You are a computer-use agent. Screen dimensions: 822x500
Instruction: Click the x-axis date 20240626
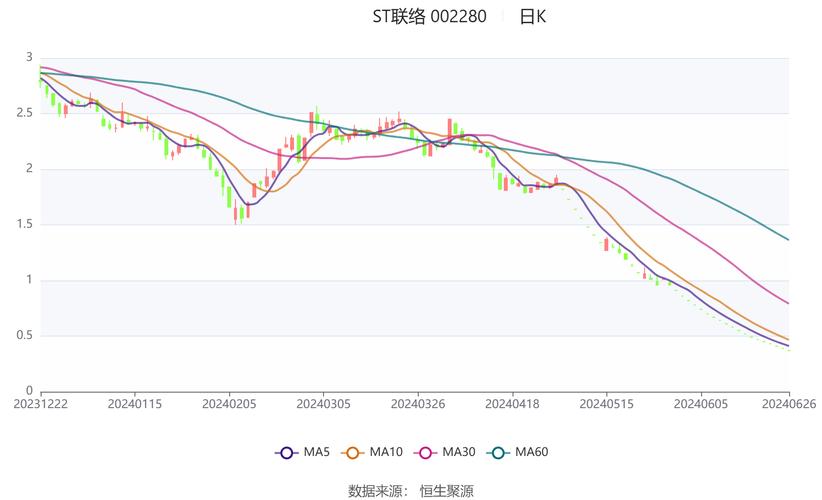point(789,404)
